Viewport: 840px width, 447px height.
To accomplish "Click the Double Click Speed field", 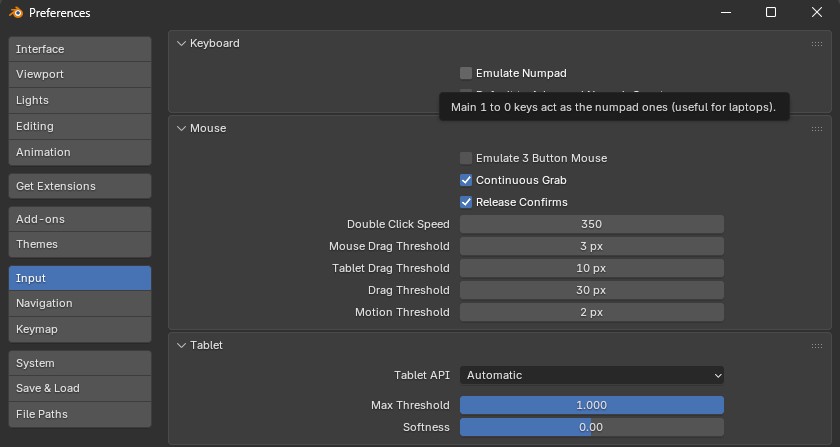I will coord(591,224).
